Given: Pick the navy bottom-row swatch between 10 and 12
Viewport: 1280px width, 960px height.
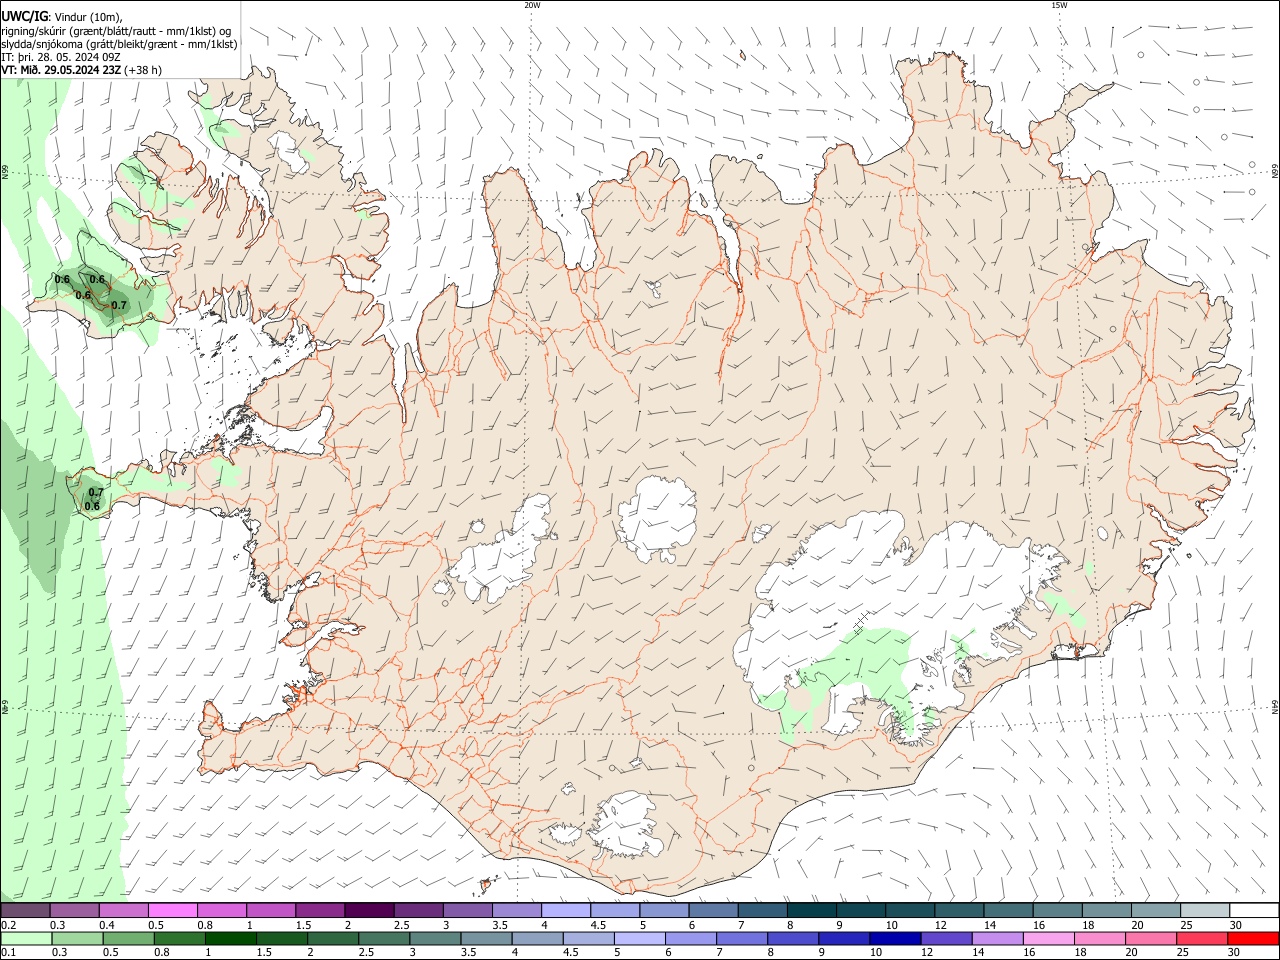Looking at the screenshot, I should [896, 939].
